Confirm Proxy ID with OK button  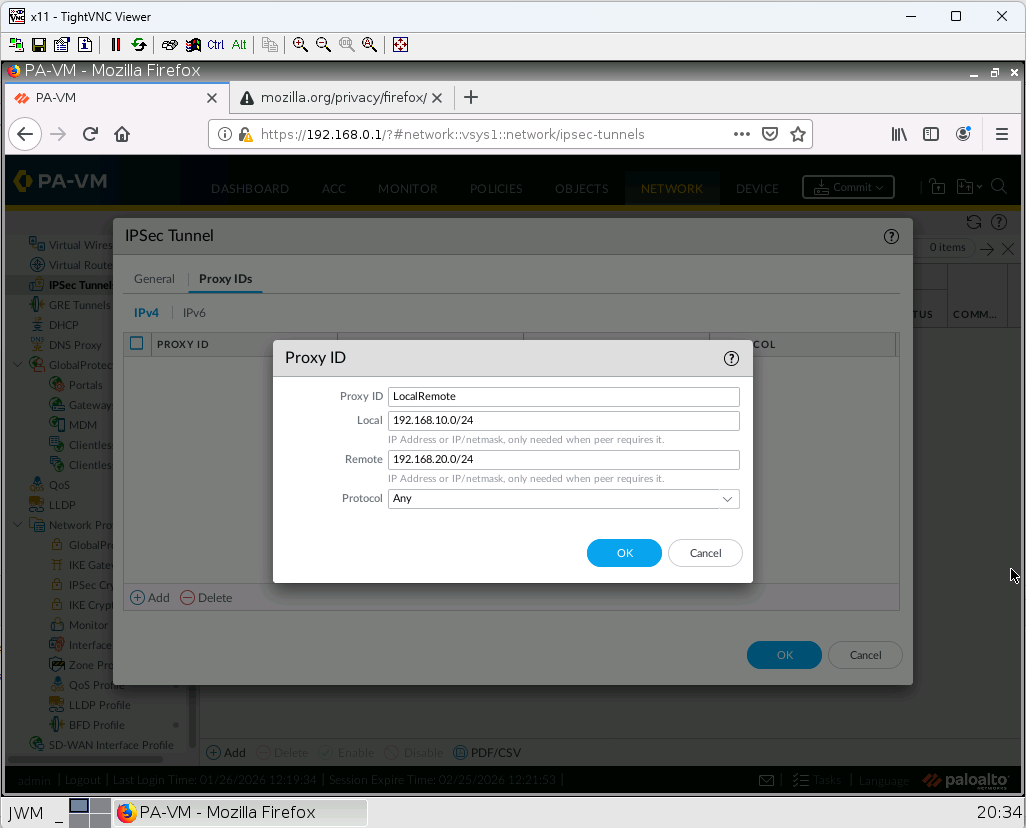(624, 553)
